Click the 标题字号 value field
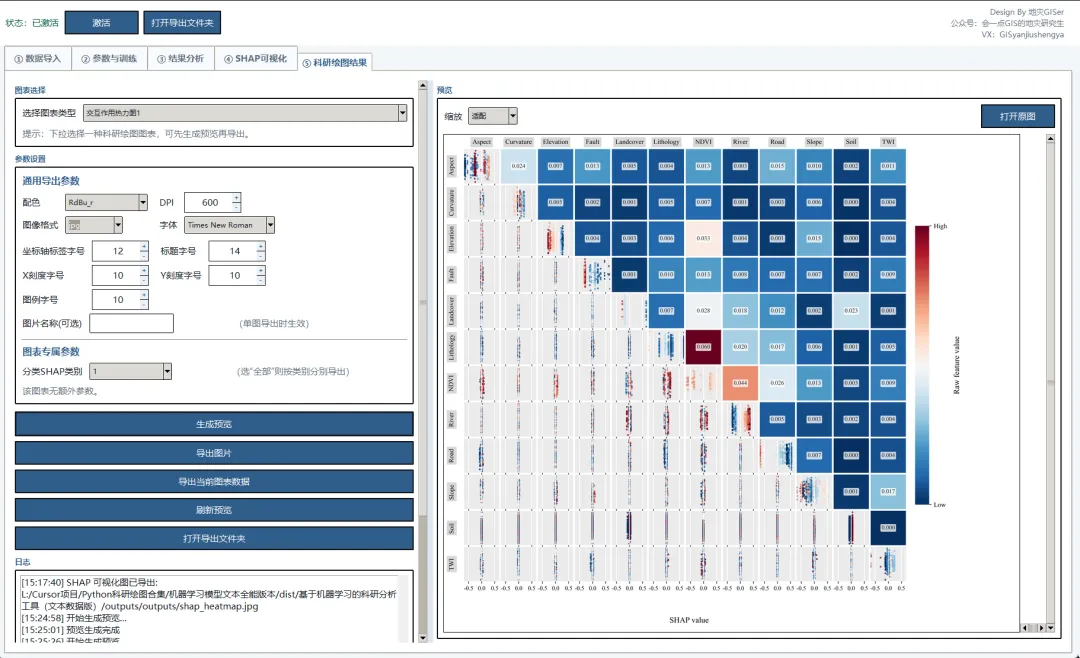The height and width of the screenshot is (658, 1080). (x=233, y=251)
